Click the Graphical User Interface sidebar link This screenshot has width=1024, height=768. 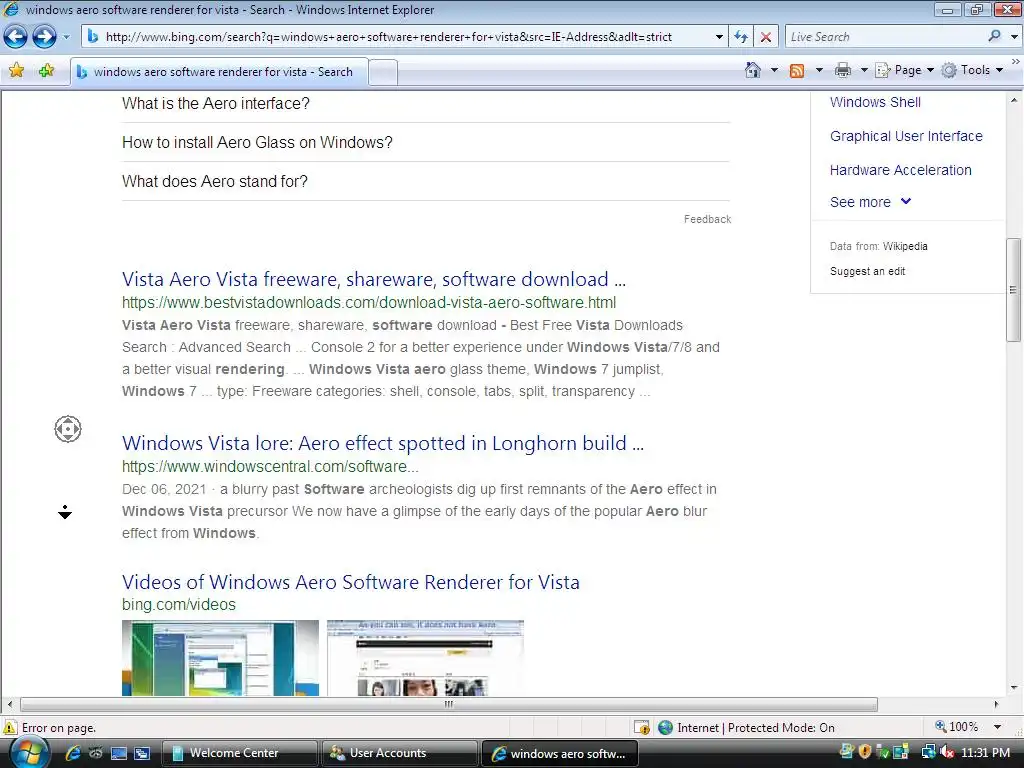906,136
